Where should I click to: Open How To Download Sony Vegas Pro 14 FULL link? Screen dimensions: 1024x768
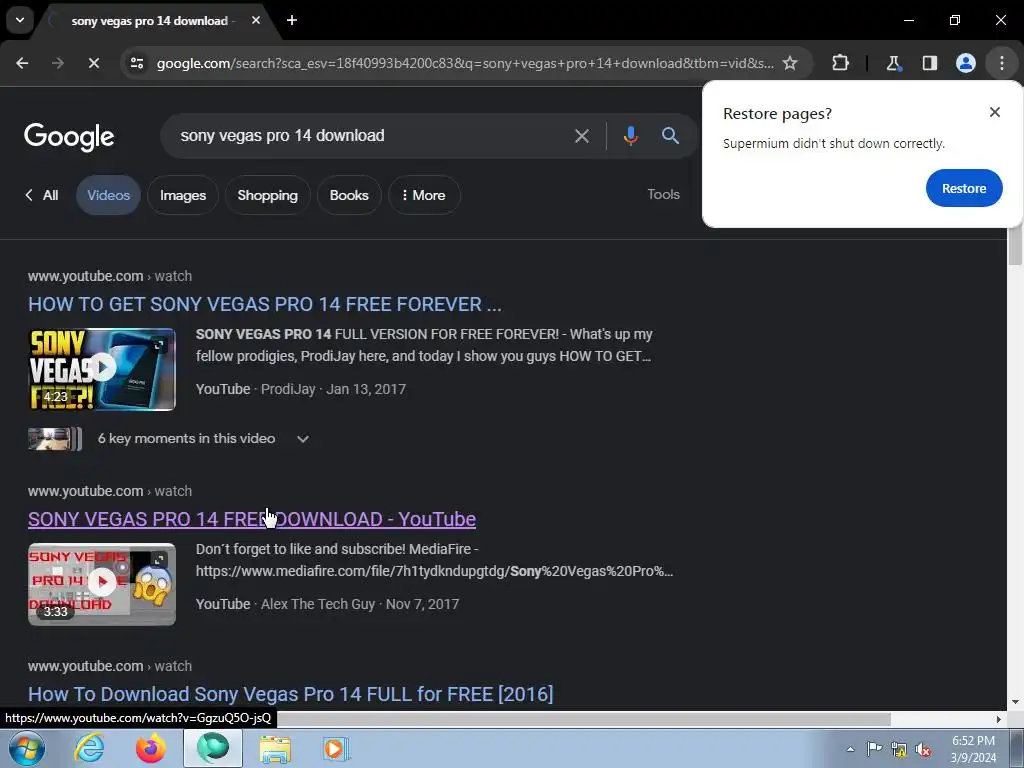pos(291,694)
